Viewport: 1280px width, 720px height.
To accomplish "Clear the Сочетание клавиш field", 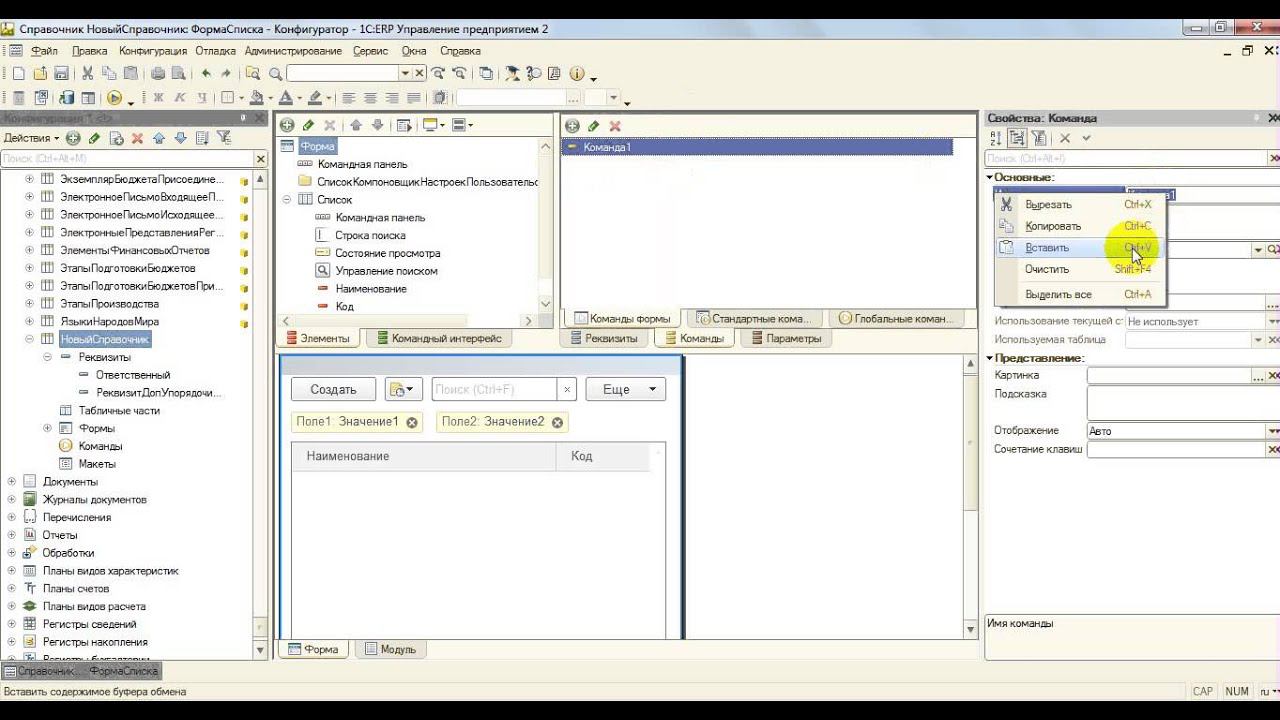I will click(1273, 450).
